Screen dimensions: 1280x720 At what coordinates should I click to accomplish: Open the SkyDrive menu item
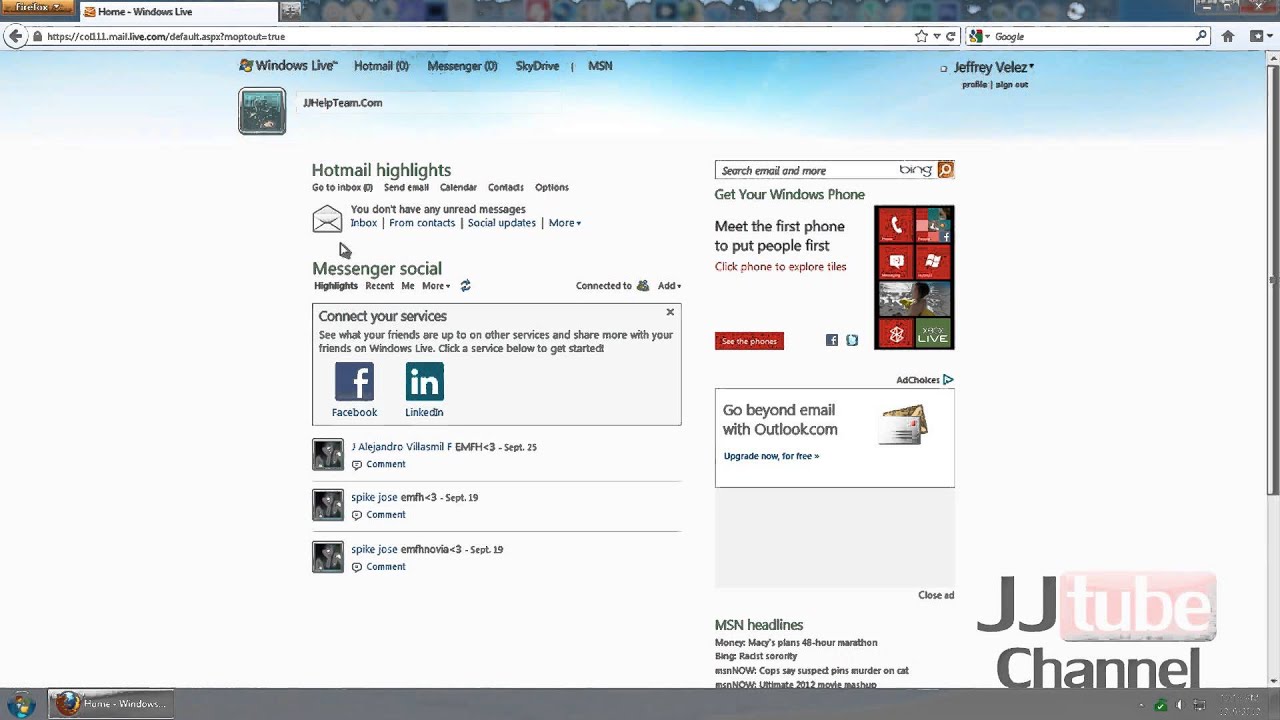tap(537, 66)
